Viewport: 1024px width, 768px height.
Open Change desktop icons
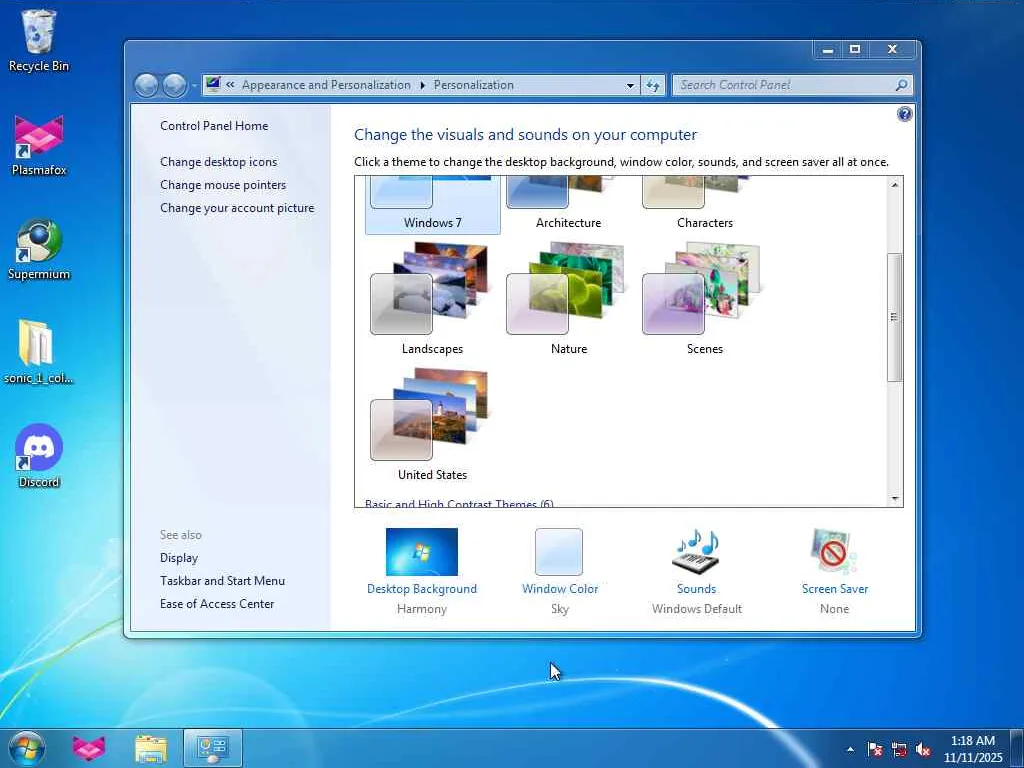(219, 161)
